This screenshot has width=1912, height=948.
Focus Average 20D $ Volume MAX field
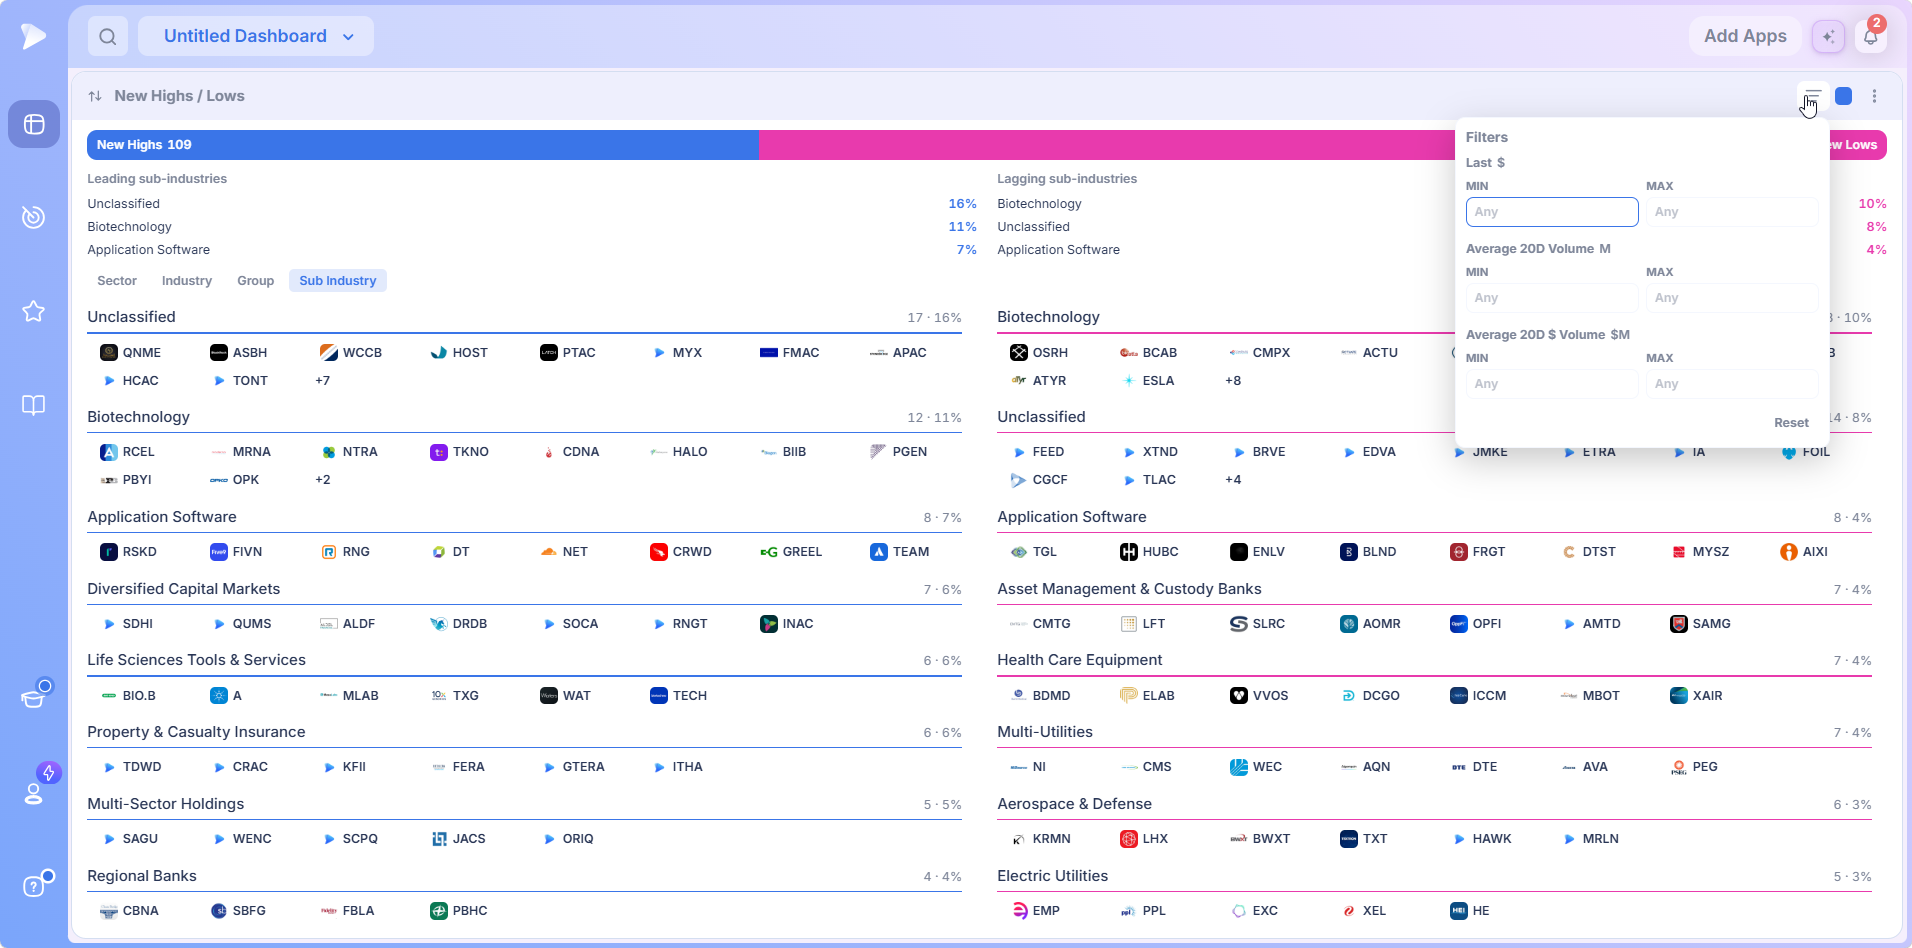click(x=1732, y=384)
